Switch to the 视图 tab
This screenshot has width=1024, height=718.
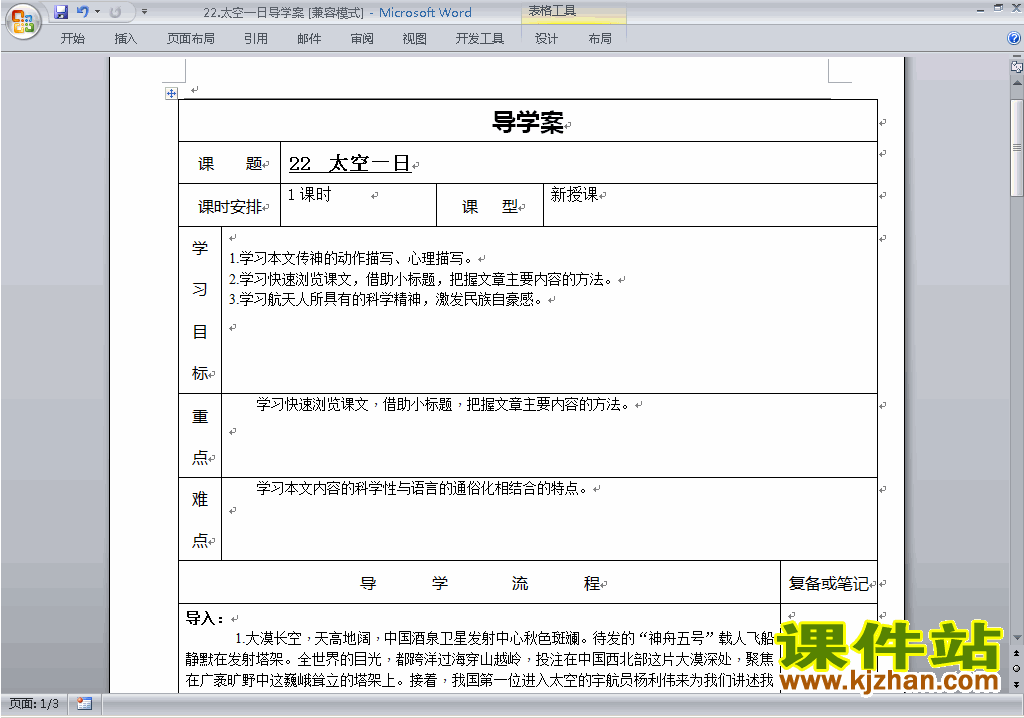tap(415, 39)
